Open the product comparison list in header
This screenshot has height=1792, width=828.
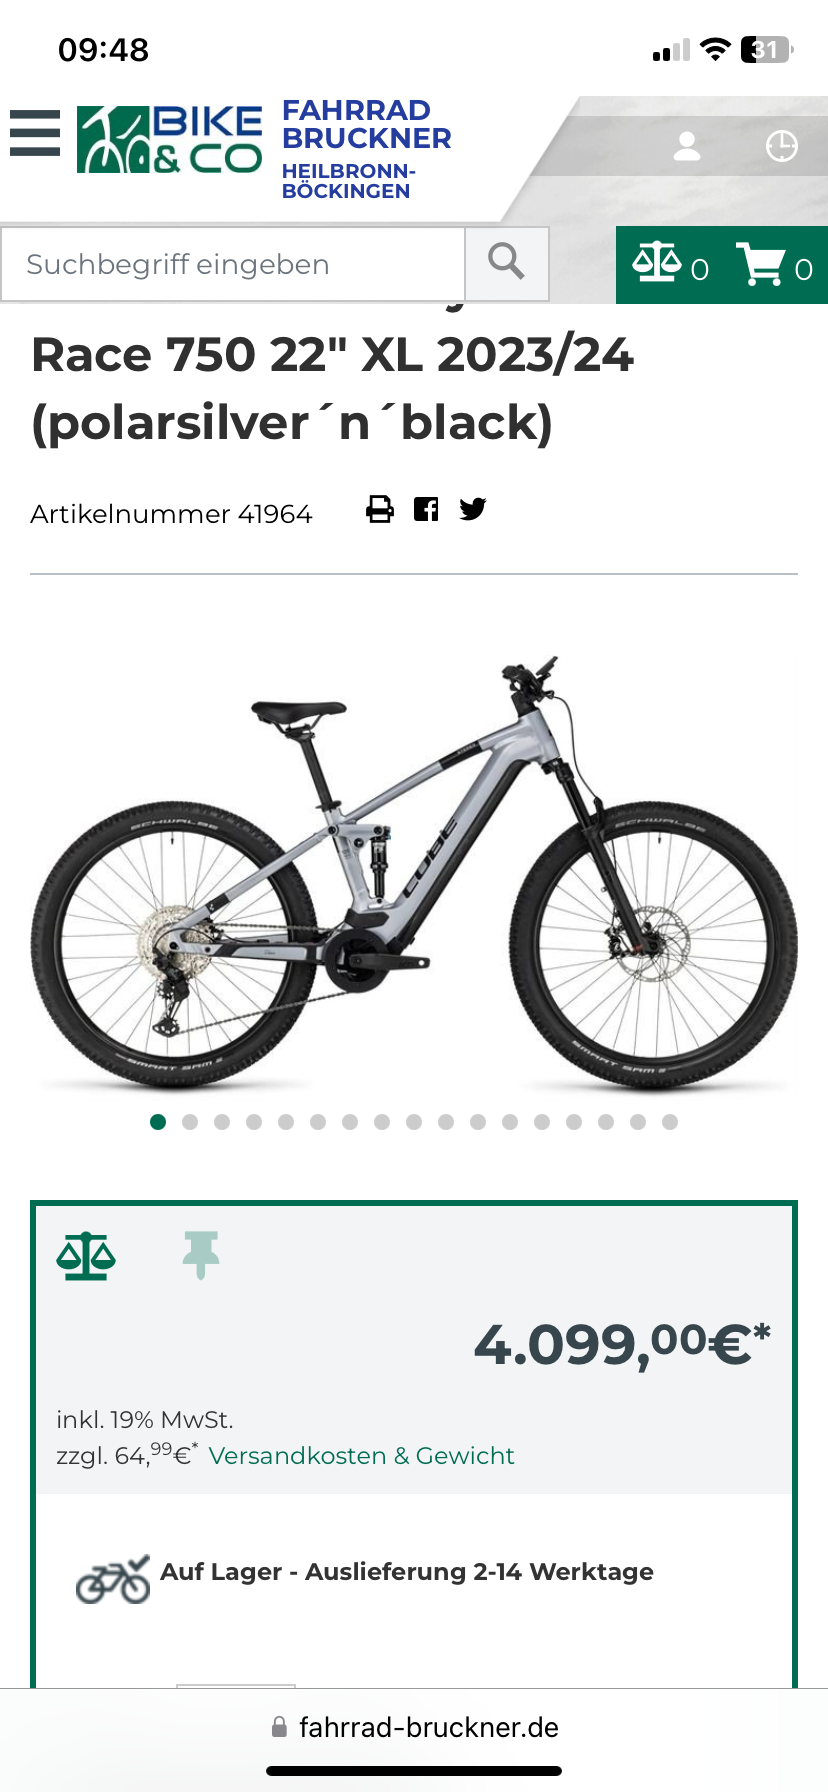671,265
